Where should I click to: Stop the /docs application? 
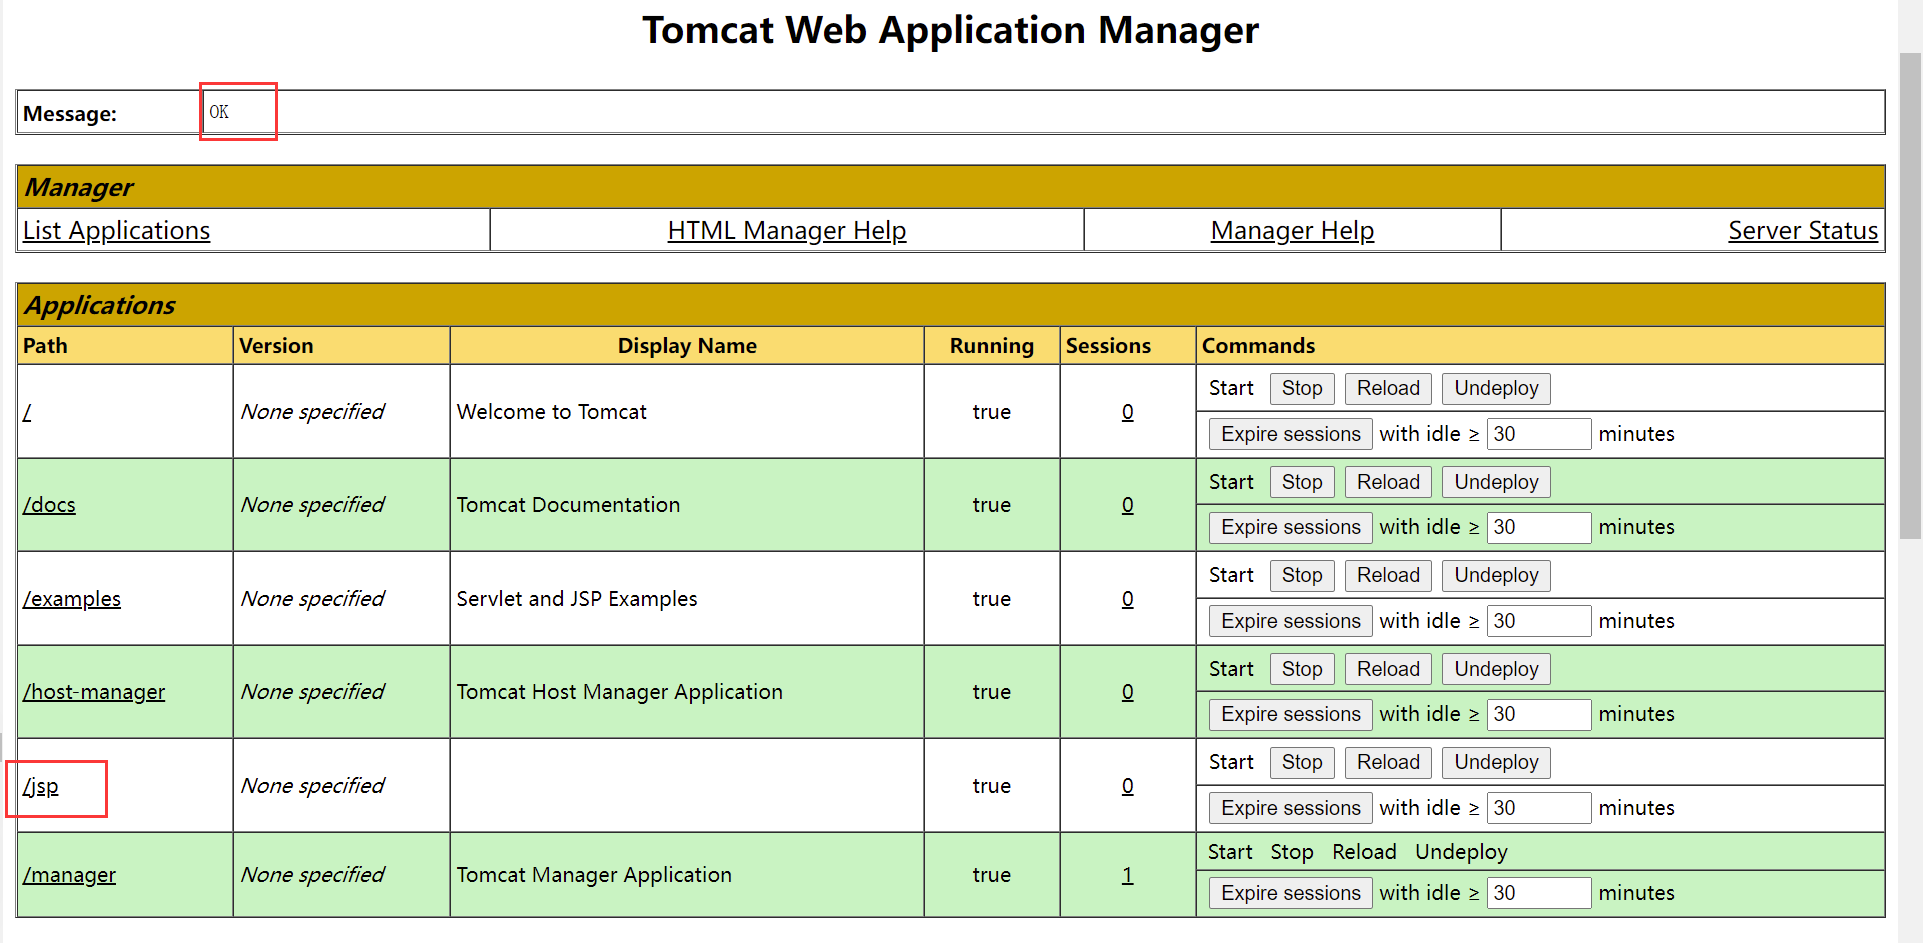click(1301, 483)
